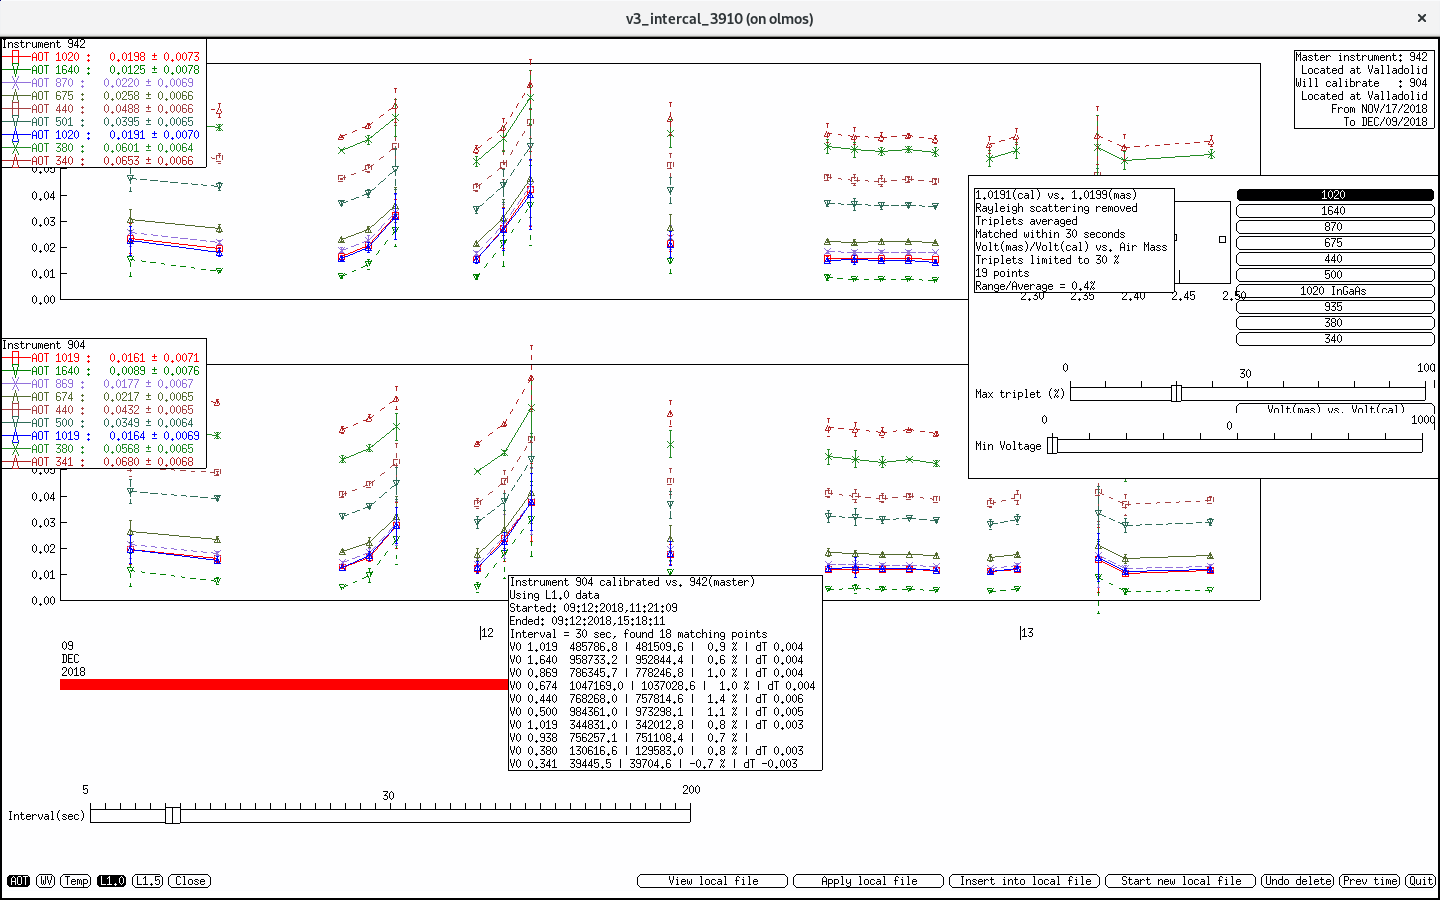Image resolution: width=1440 pixels, height=900 pixels.
Task: Click the 'Instrument 904 calibrated vs. 942(master)' line
Action: [x=632, y=582]
